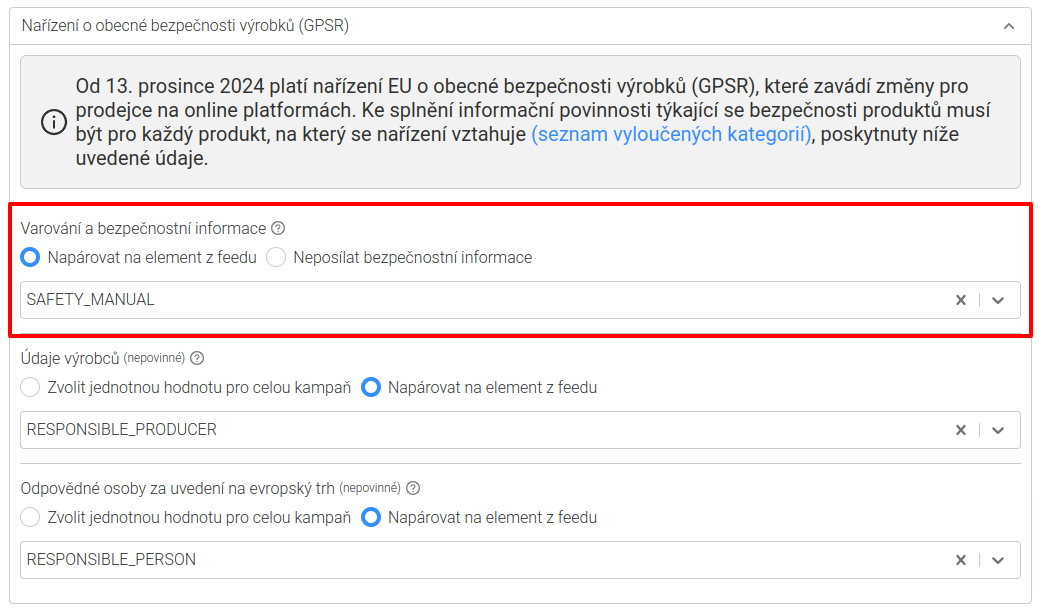Clear the RESPONSIBLE_PERSON selection
The image size is (1039, 616).
[960, 561]
